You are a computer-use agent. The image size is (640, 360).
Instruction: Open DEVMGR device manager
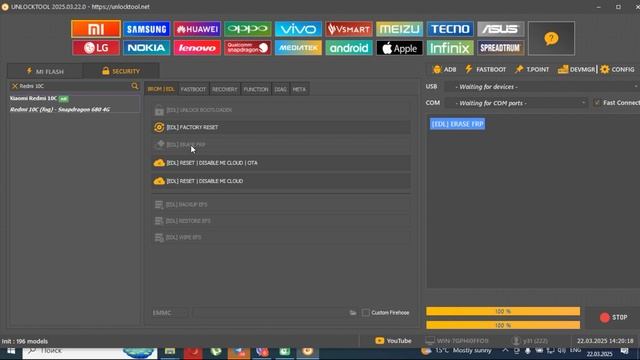(x=577, y=69)
